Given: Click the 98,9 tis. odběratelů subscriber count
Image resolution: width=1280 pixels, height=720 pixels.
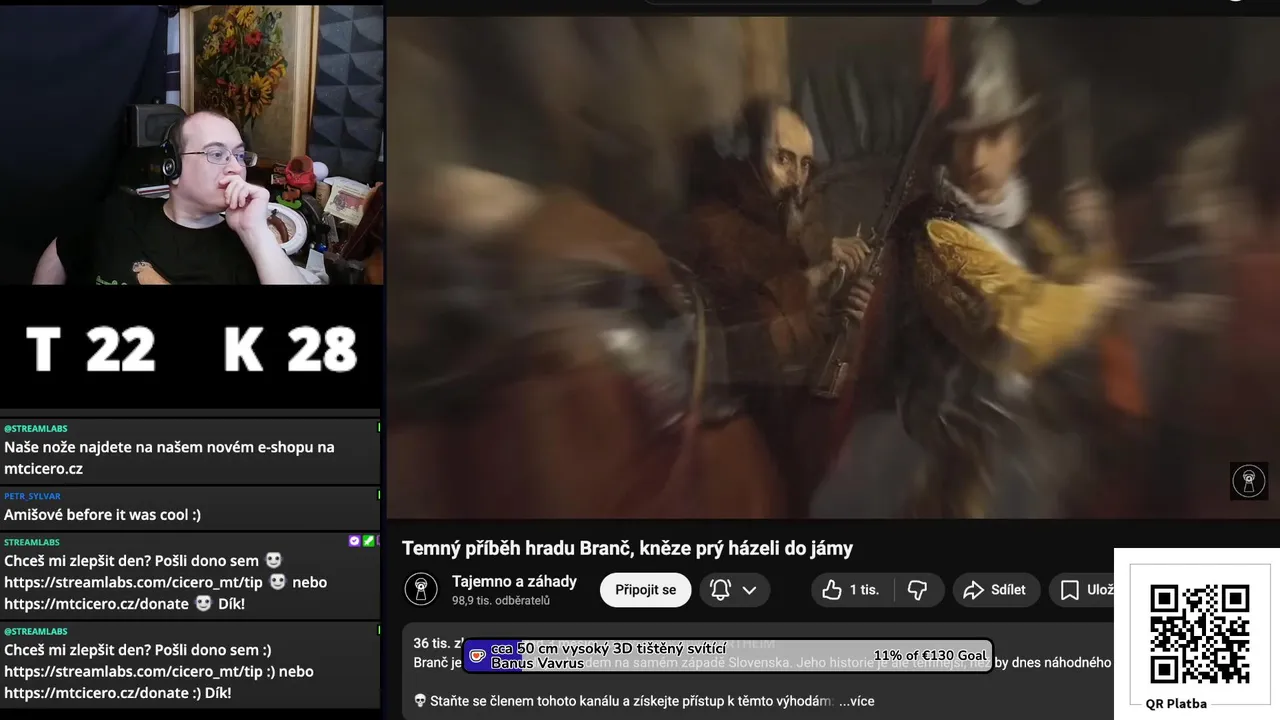Looking at the screenshot, I should coord(501,601).
